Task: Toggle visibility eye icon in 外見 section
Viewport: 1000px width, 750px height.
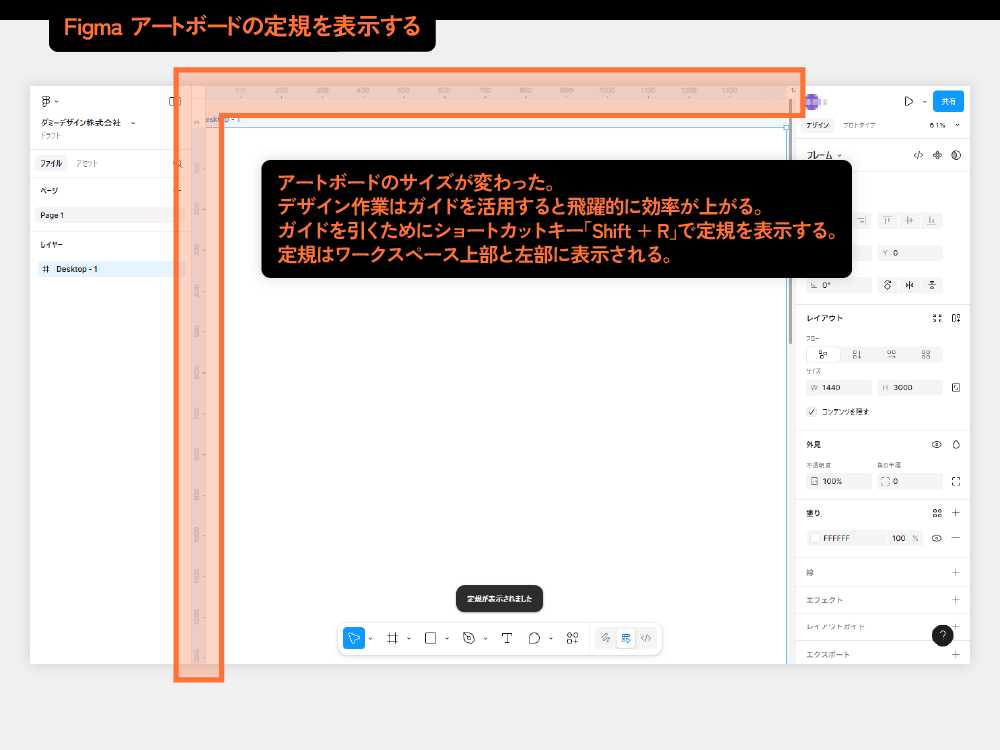Action: [x=937, y=445]
